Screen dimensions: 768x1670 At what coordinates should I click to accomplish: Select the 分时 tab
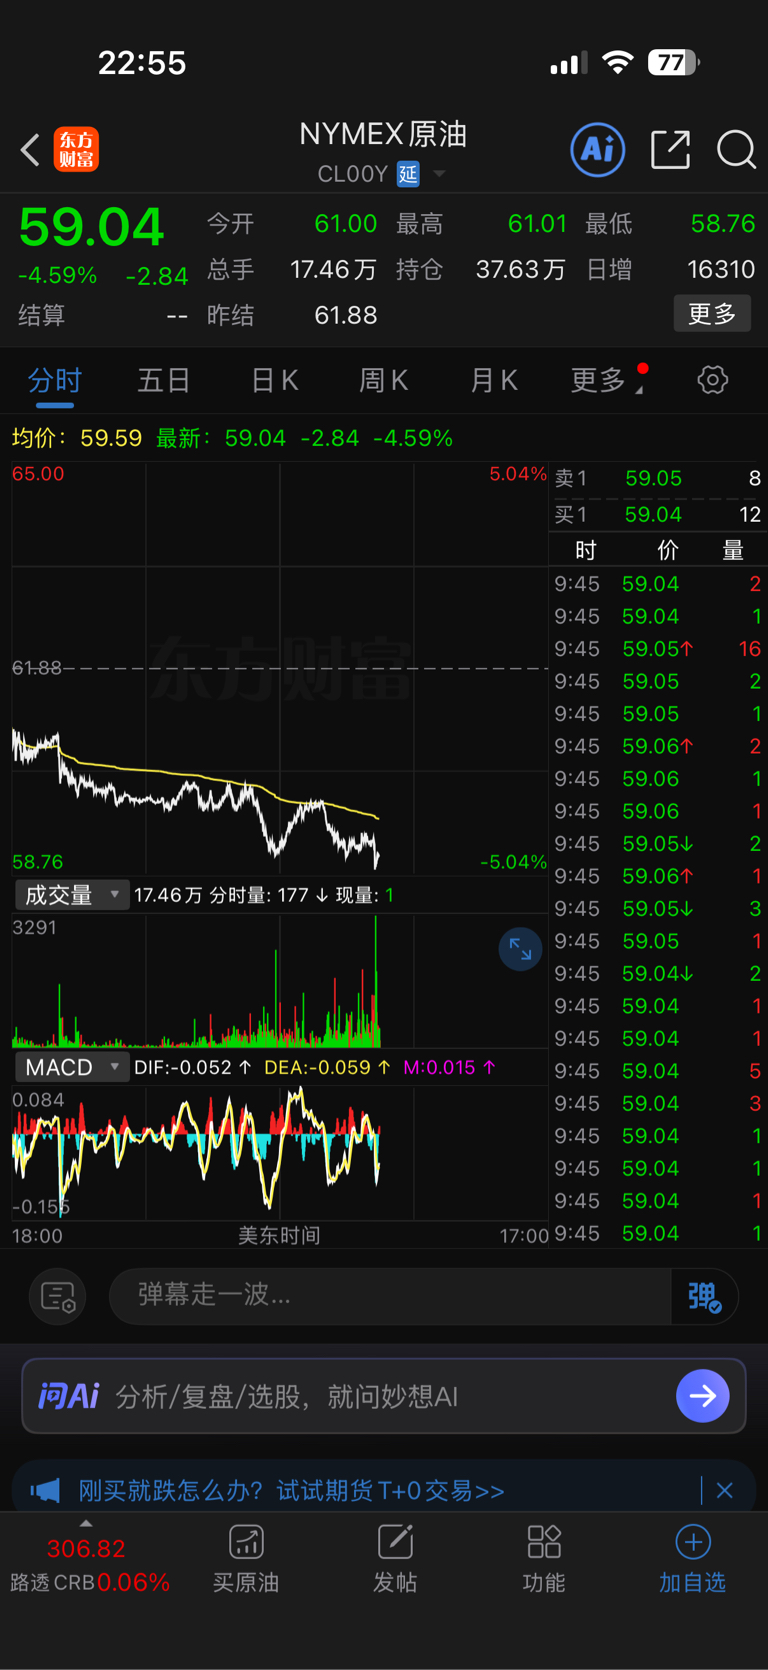point(54,380)
